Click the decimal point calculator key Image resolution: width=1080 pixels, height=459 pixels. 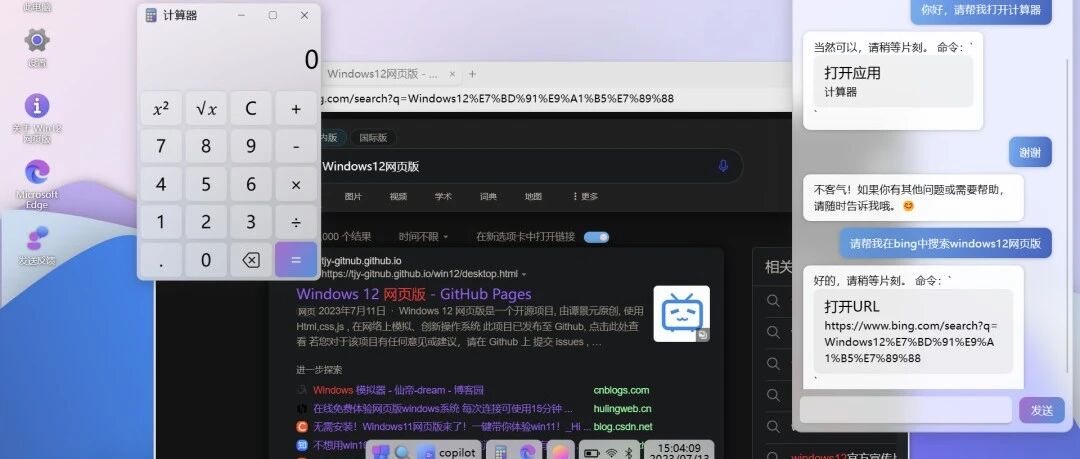[x=161, y=260]
